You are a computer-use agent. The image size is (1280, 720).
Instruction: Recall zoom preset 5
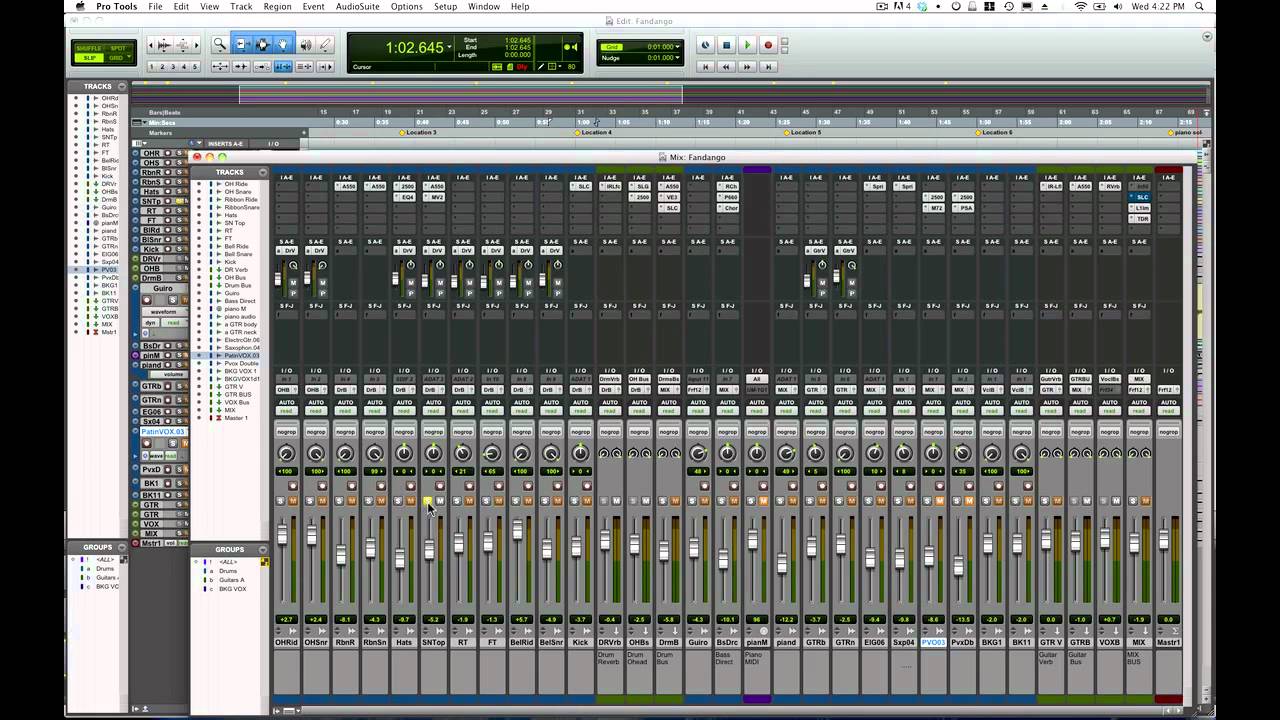click(x=195, y=67)
